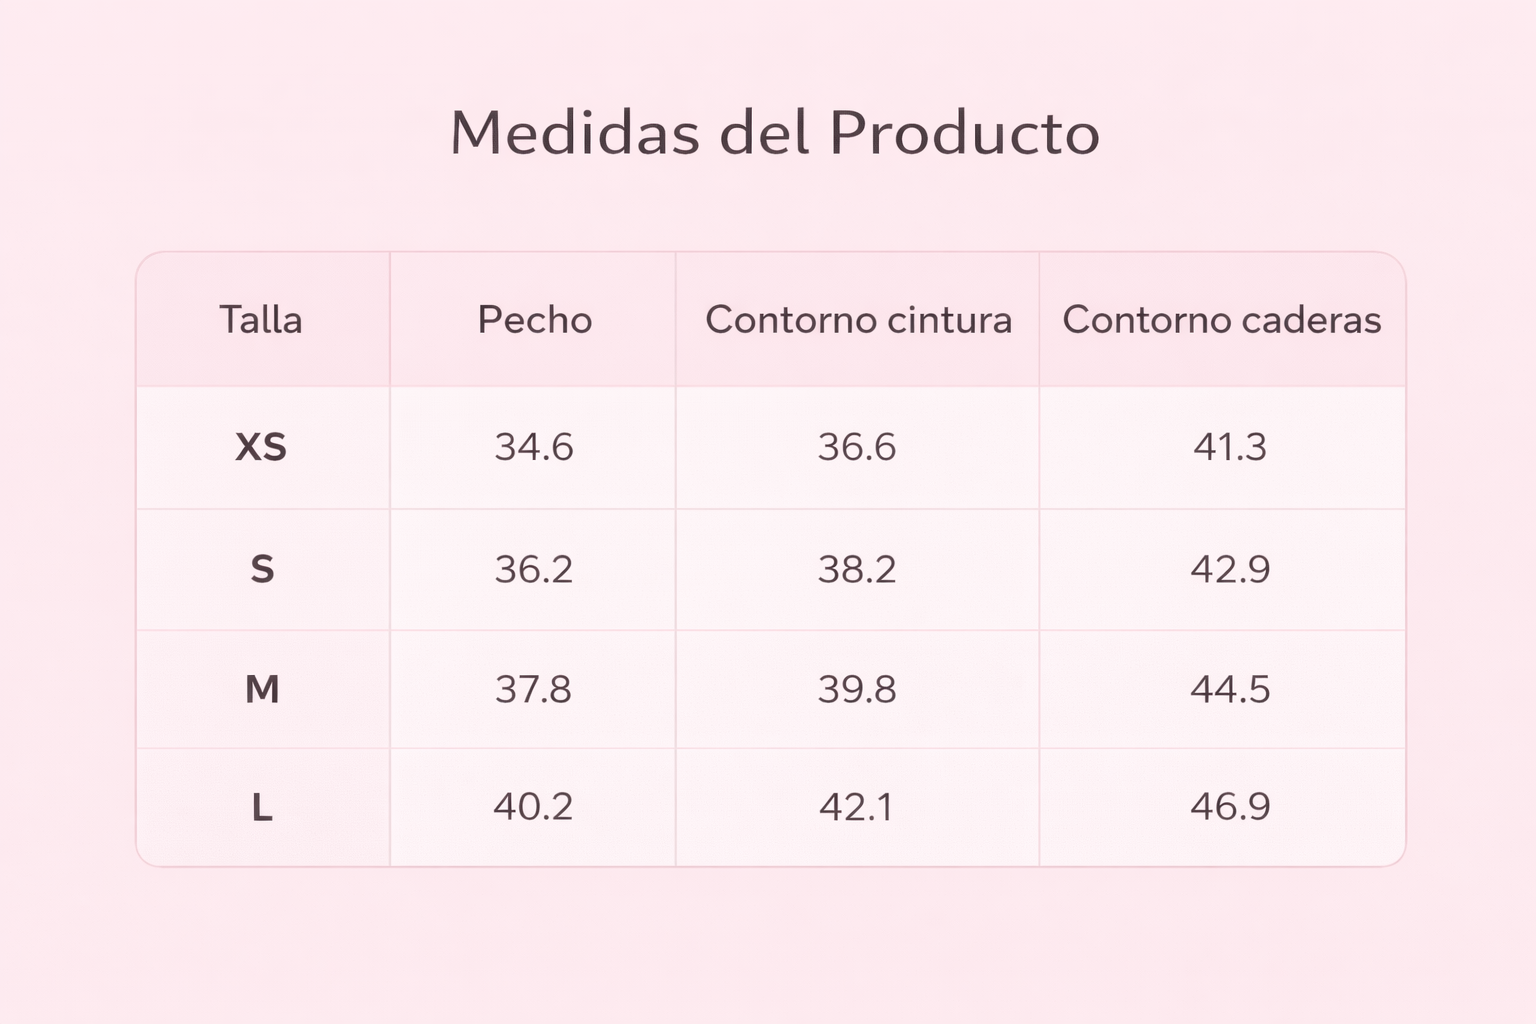Click the Contorno caderas column header
Viewport: 1536px width, 1024px height.
point(1221,320)
